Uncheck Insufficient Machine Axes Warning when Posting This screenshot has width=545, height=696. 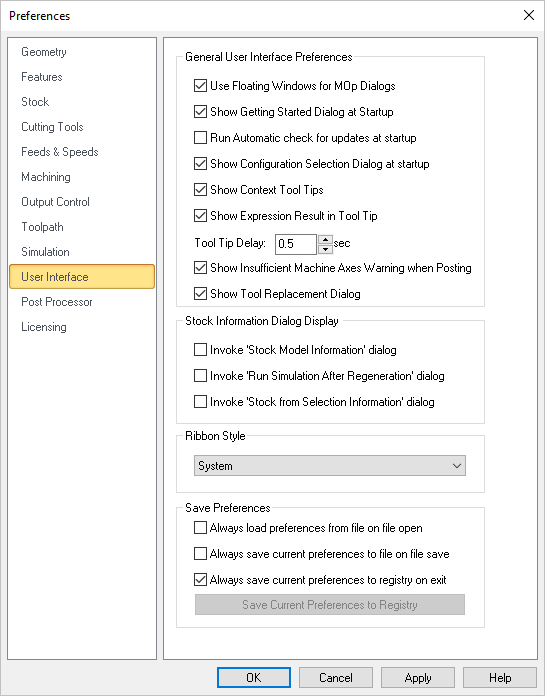click(200, 268)
